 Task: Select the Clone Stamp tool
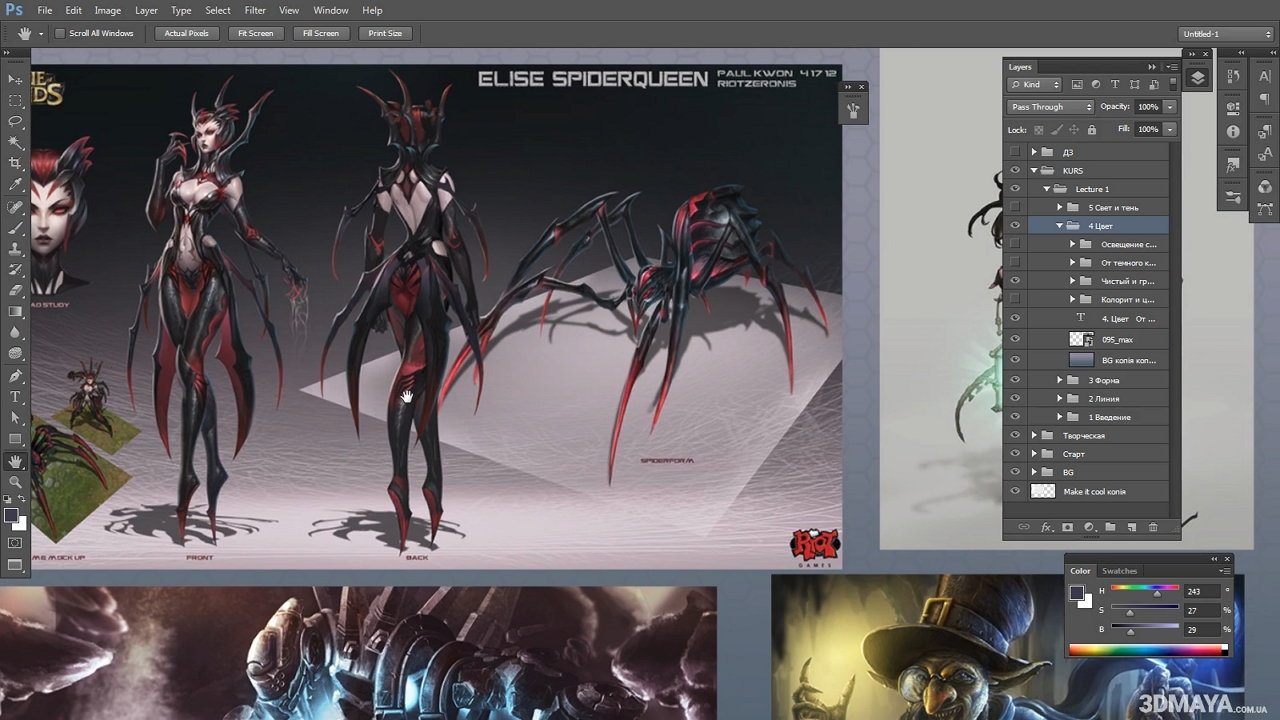click(15, 249)
